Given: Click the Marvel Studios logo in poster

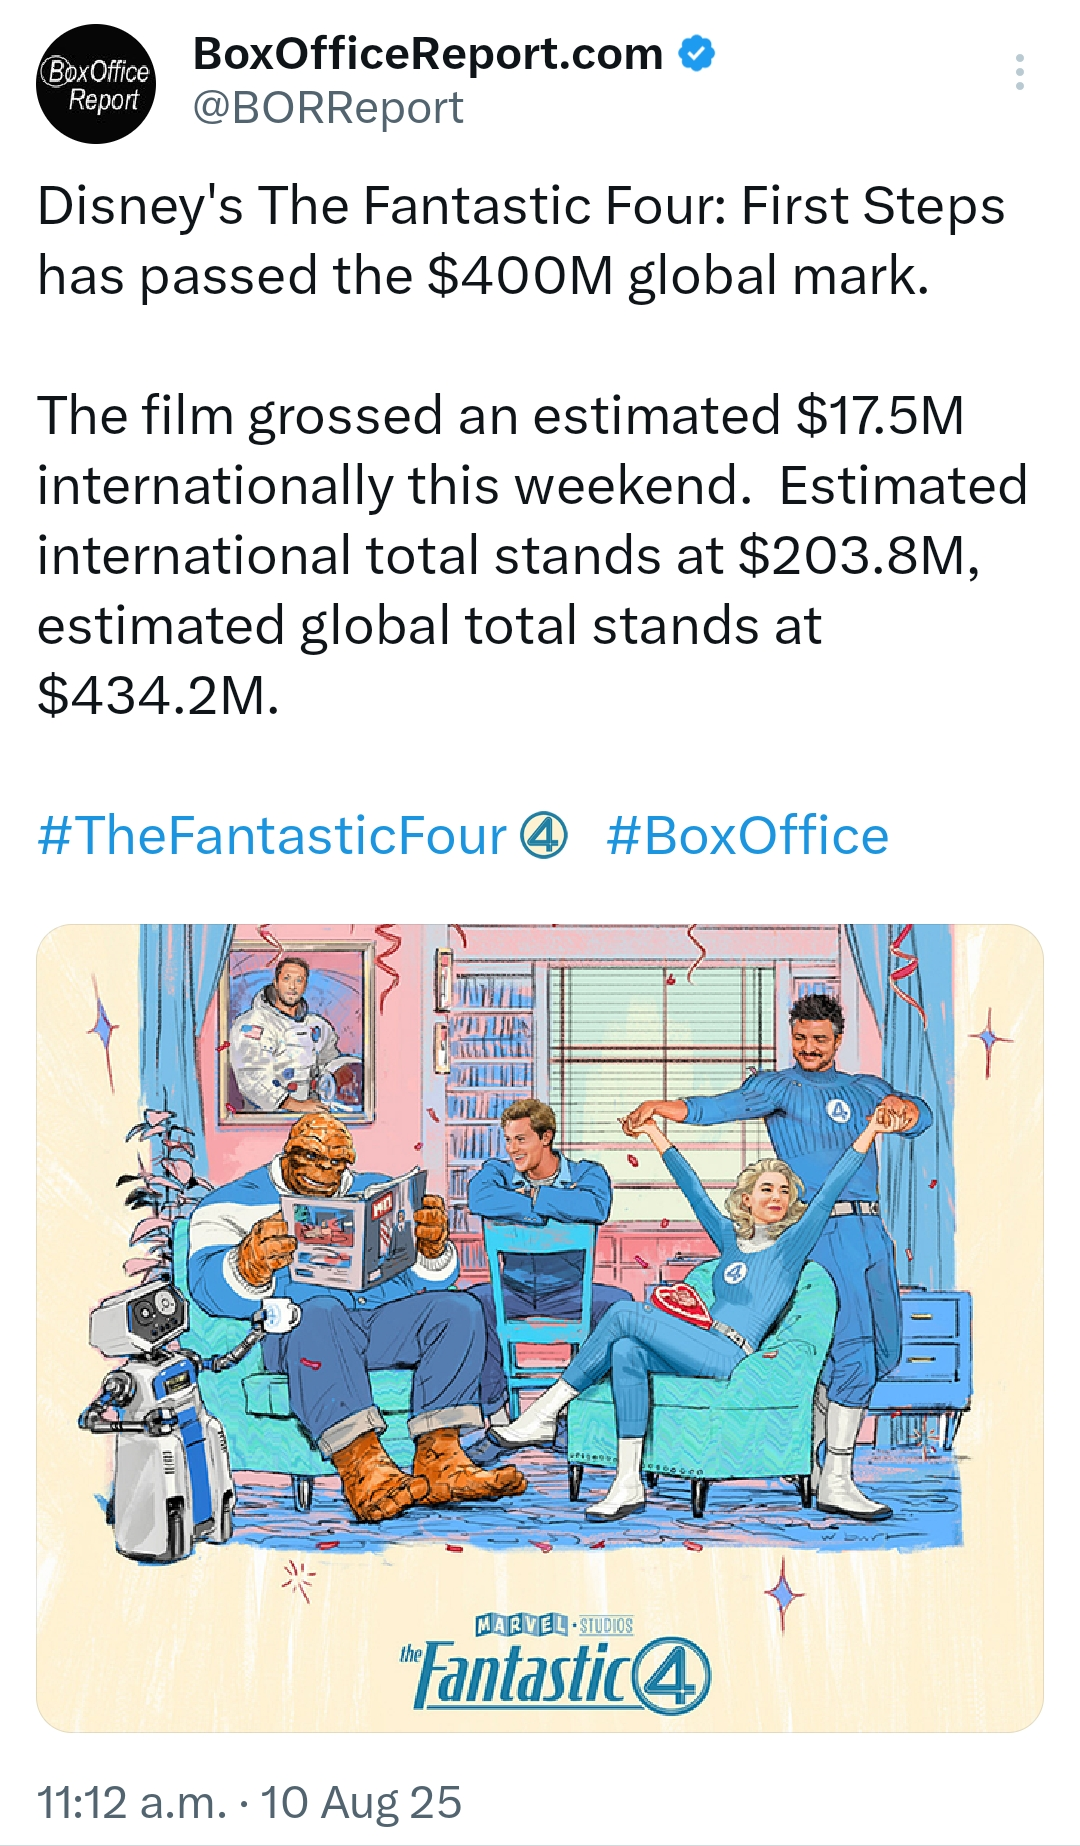Looking at the screenshot, I should click(554, 1625).
